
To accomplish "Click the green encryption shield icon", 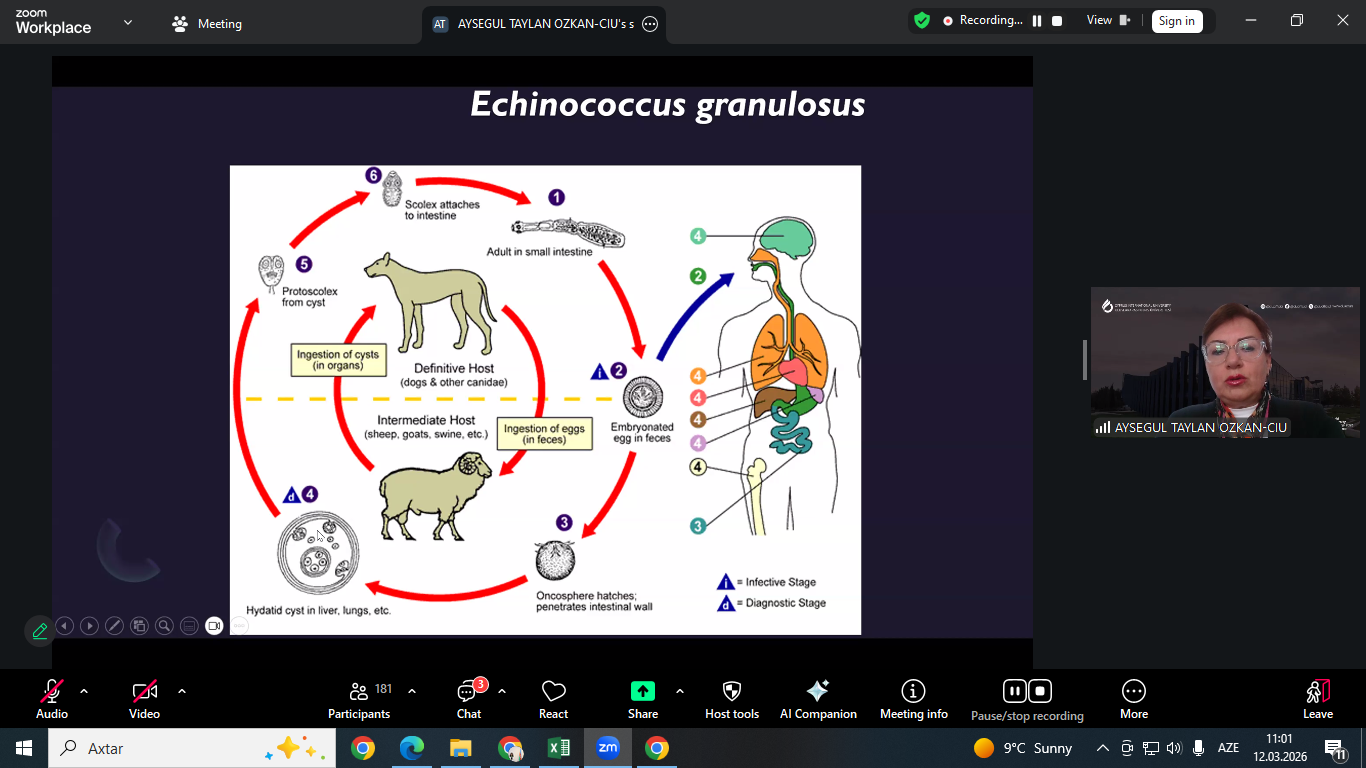I will pos(922,21).
